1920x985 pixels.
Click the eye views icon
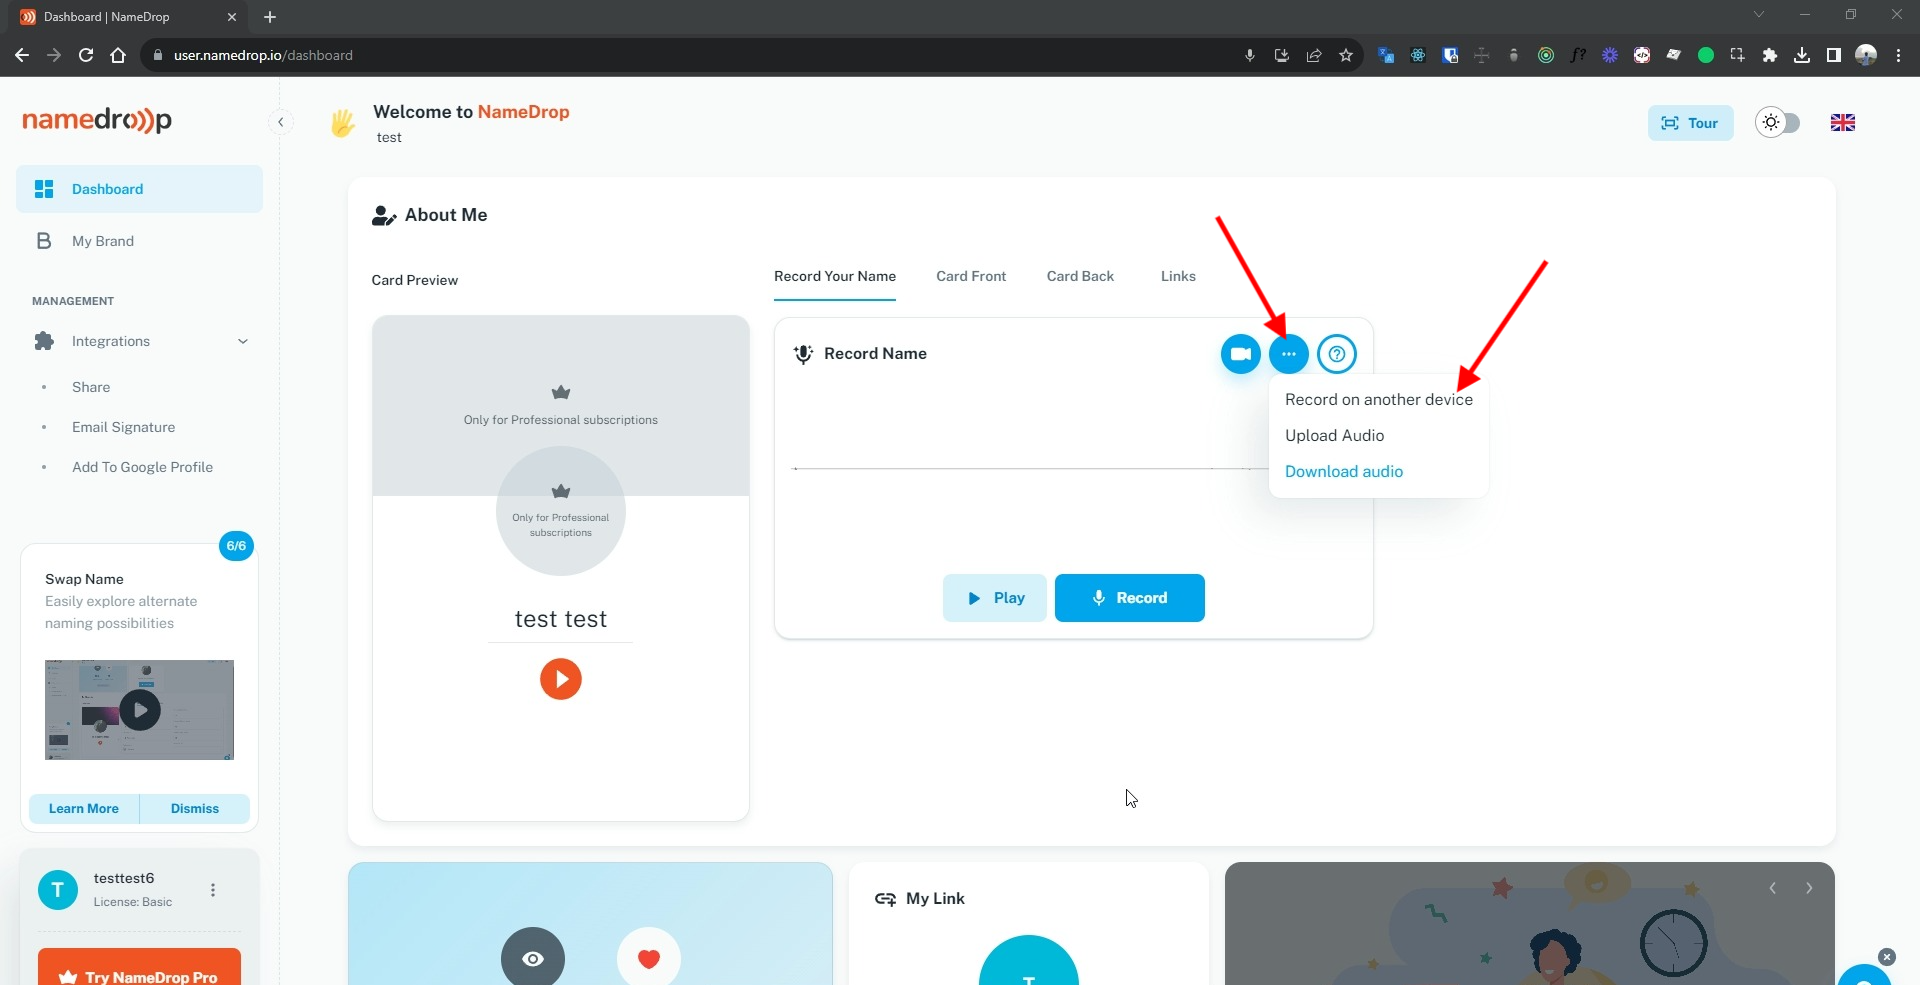533,957
